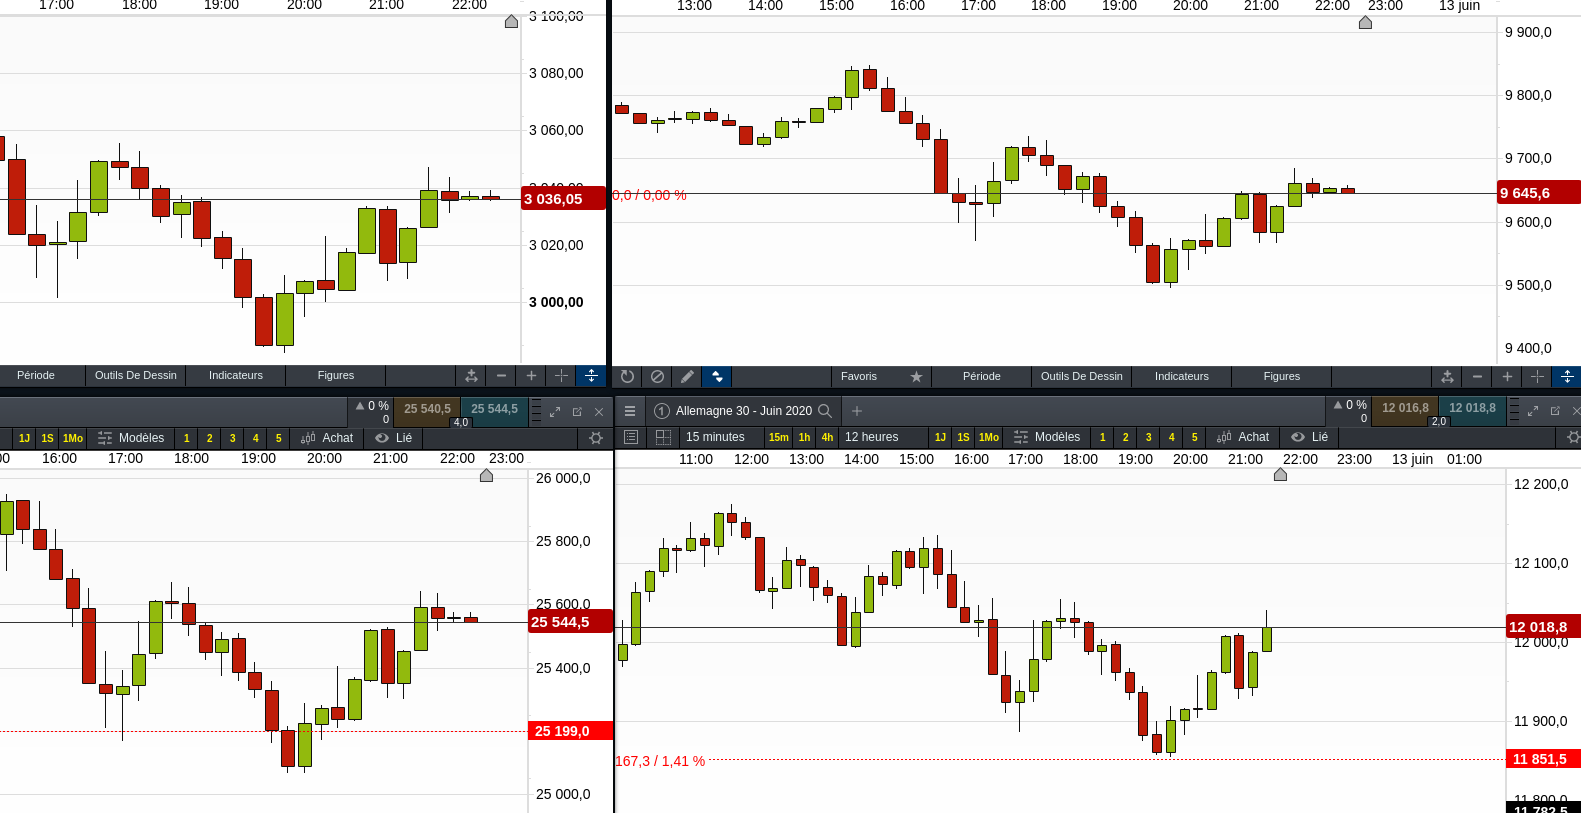Viewport: 1581px width, 813px height.
Task: Open Figures menu in top-right chart toolbar
Action: pyautogui.click(x=1282, y=377)
